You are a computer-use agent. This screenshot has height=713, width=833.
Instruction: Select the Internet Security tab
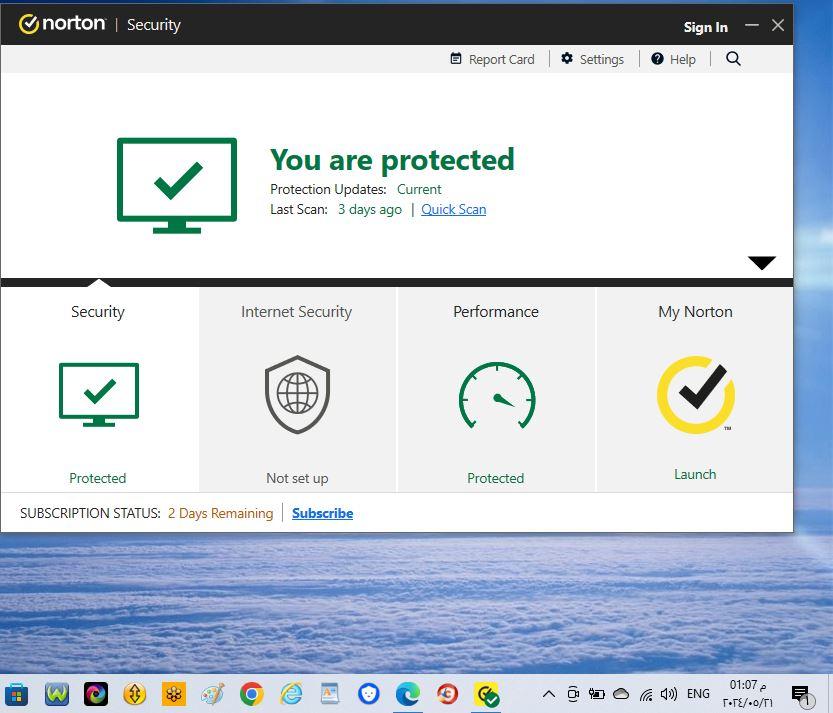(x=298, y=389)
